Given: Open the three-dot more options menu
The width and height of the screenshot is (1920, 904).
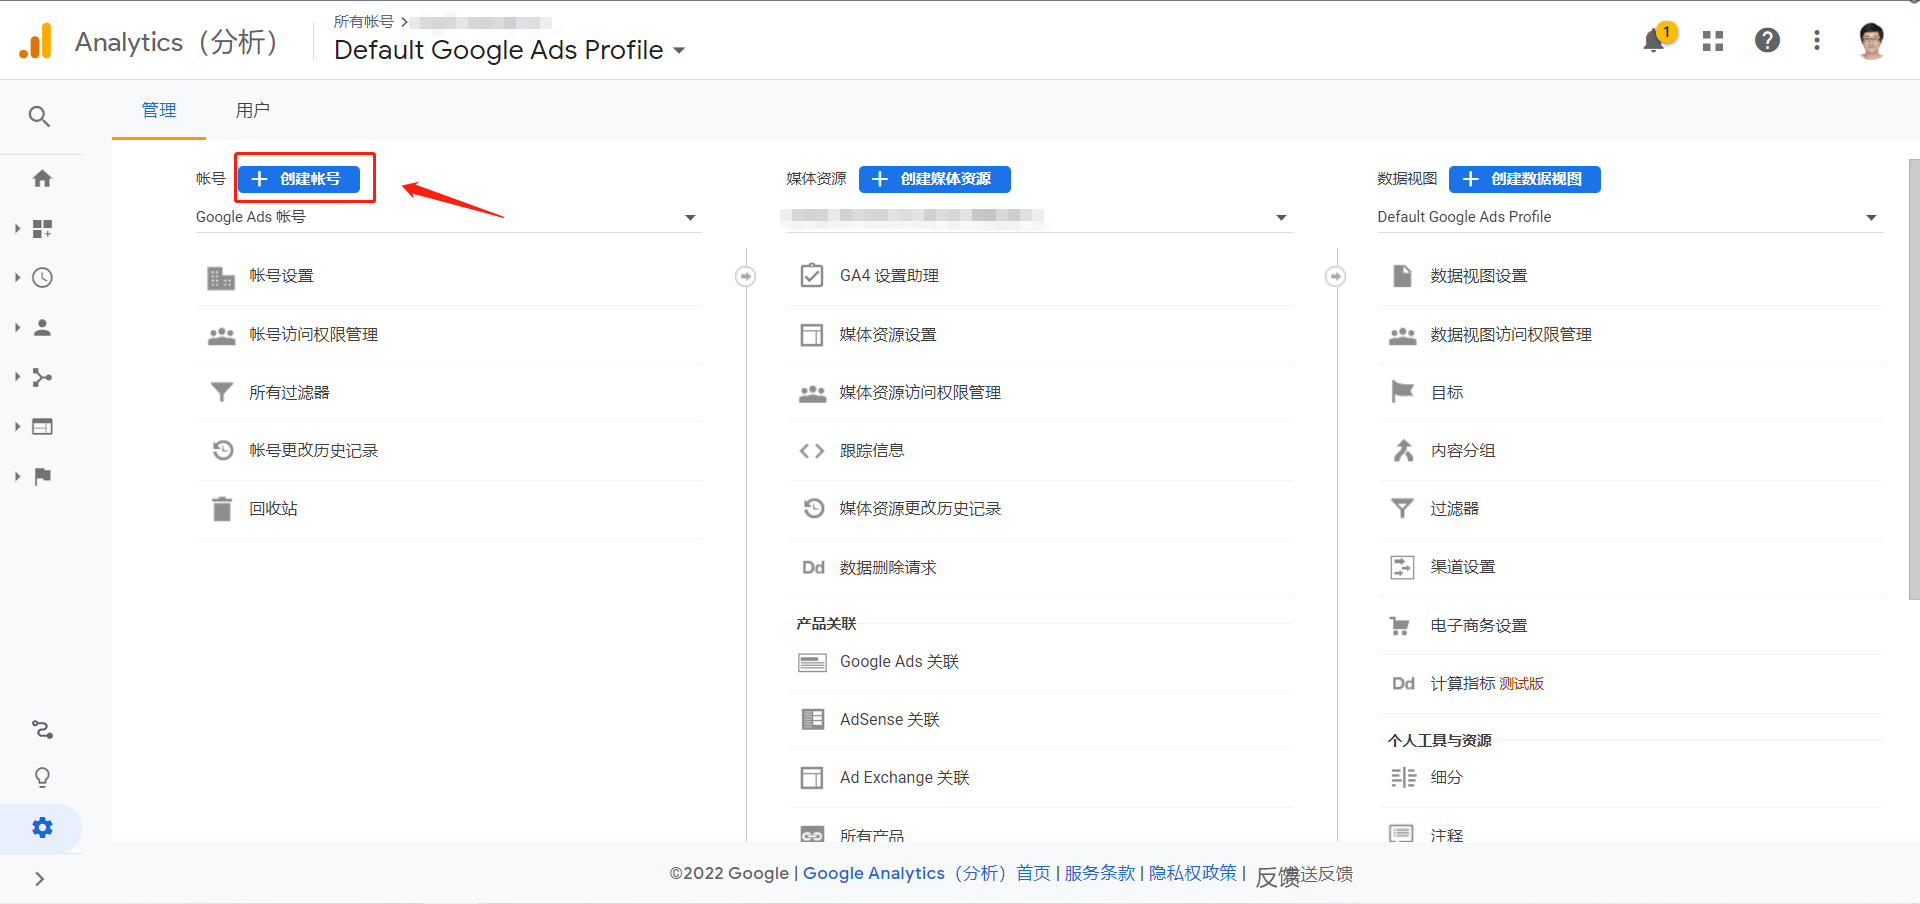Looking at the screenshot, I should [1817, 40].
